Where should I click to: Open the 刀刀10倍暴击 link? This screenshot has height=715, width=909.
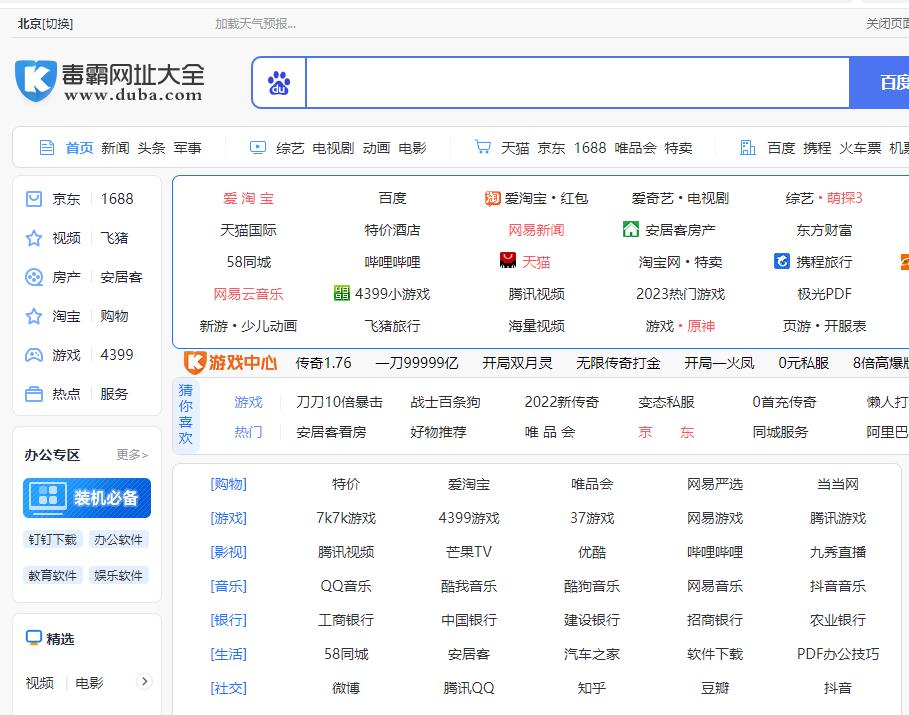[x=340, y=402]
